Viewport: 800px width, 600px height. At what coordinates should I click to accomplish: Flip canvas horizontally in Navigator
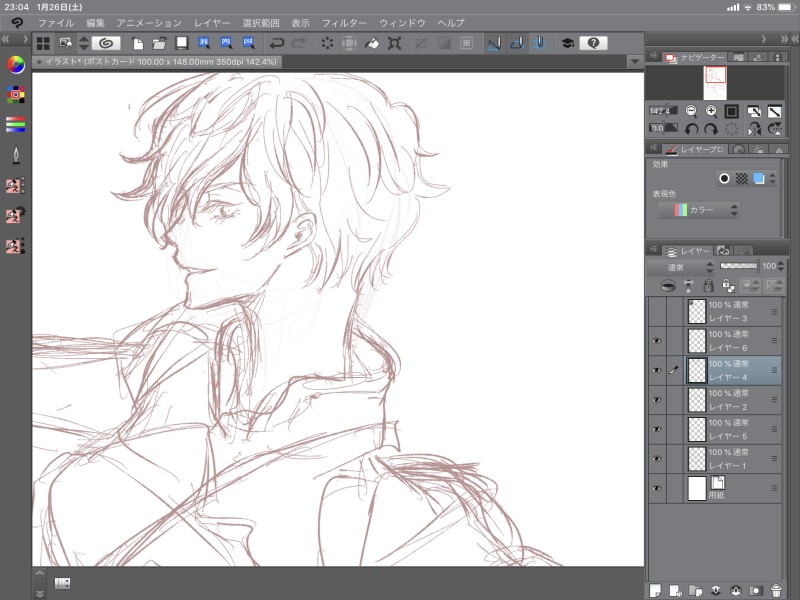[754, 129]
